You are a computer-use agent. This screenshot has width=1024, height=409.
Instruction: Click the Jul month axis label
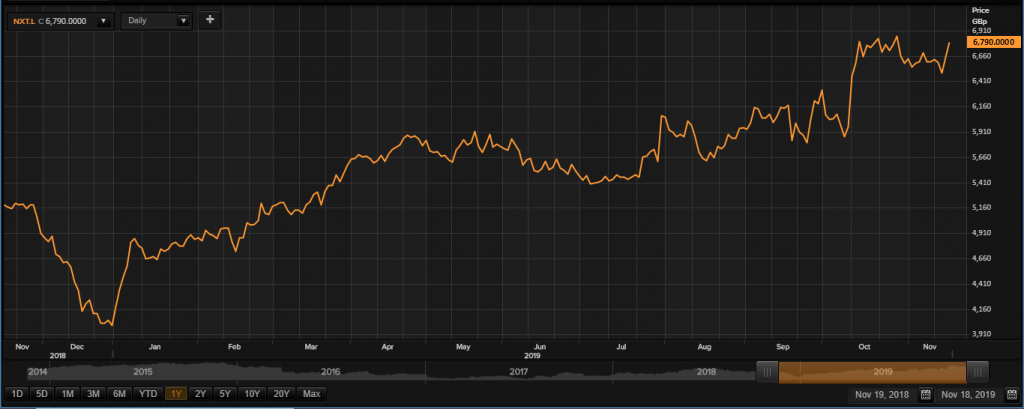[x=622, y=347]
